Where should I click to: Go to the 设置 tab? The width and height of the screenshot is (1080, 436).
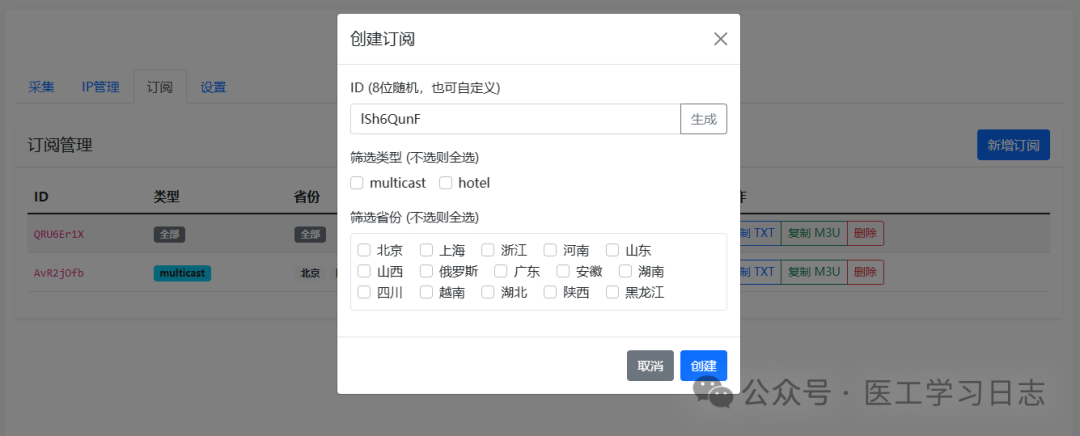point(214,87)
